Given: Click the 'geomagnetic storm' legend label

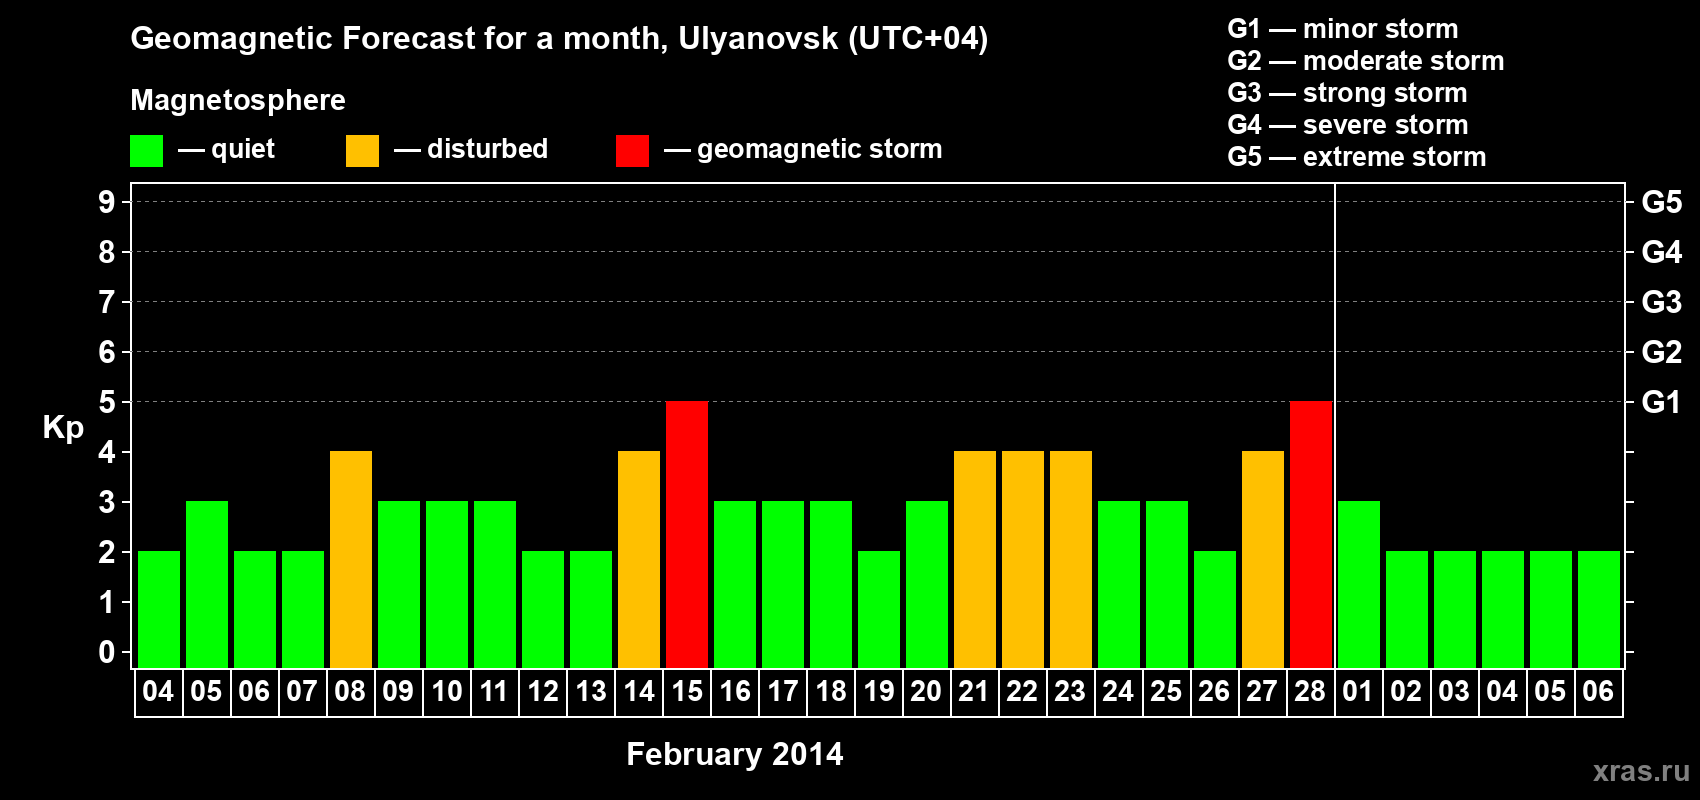Looking at the screenshot, I should click(820, 149).
